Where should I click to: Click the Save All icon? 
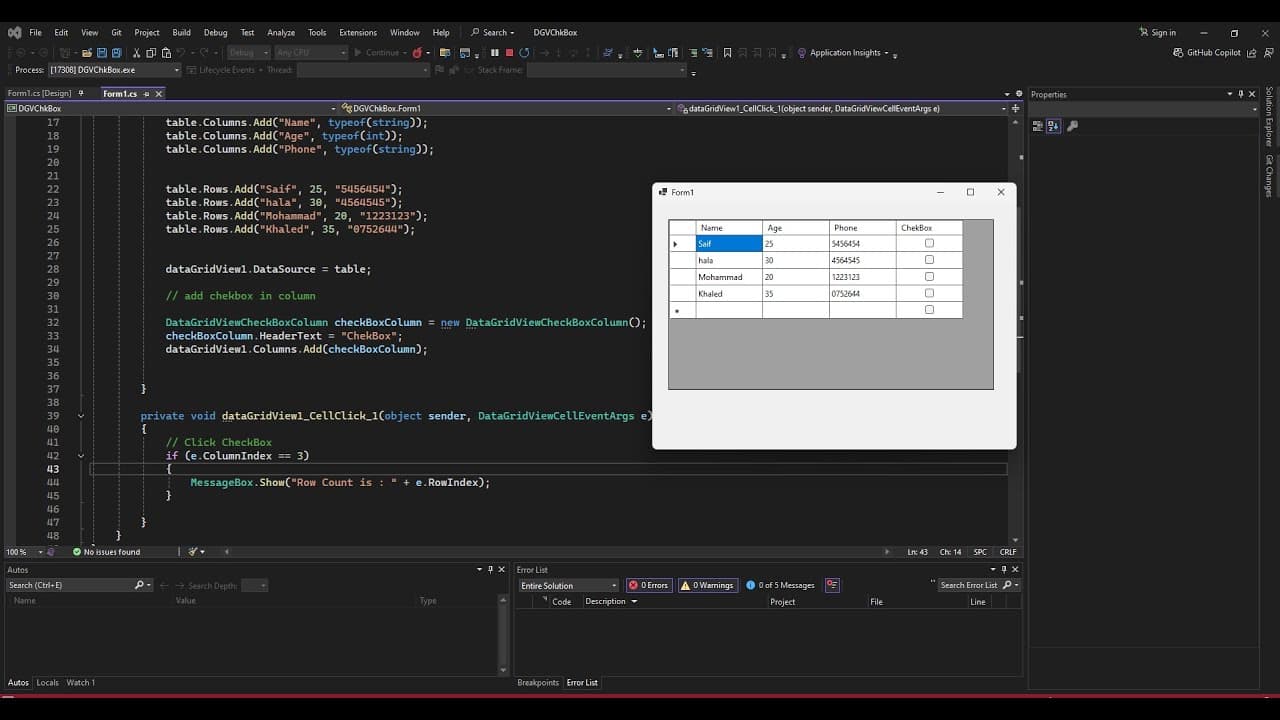click(117, 52)
